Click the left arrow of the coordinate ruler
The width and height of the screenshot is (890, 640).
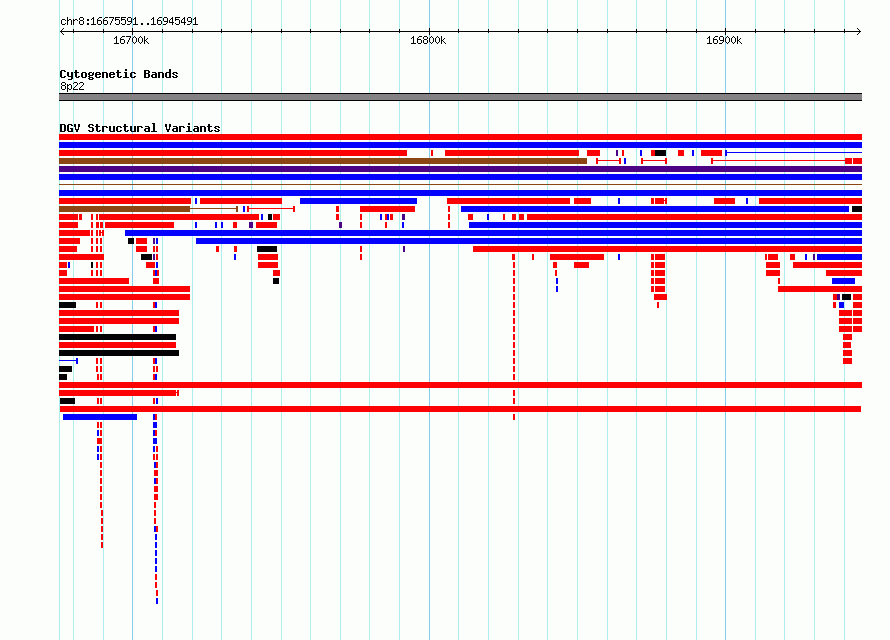62,31
